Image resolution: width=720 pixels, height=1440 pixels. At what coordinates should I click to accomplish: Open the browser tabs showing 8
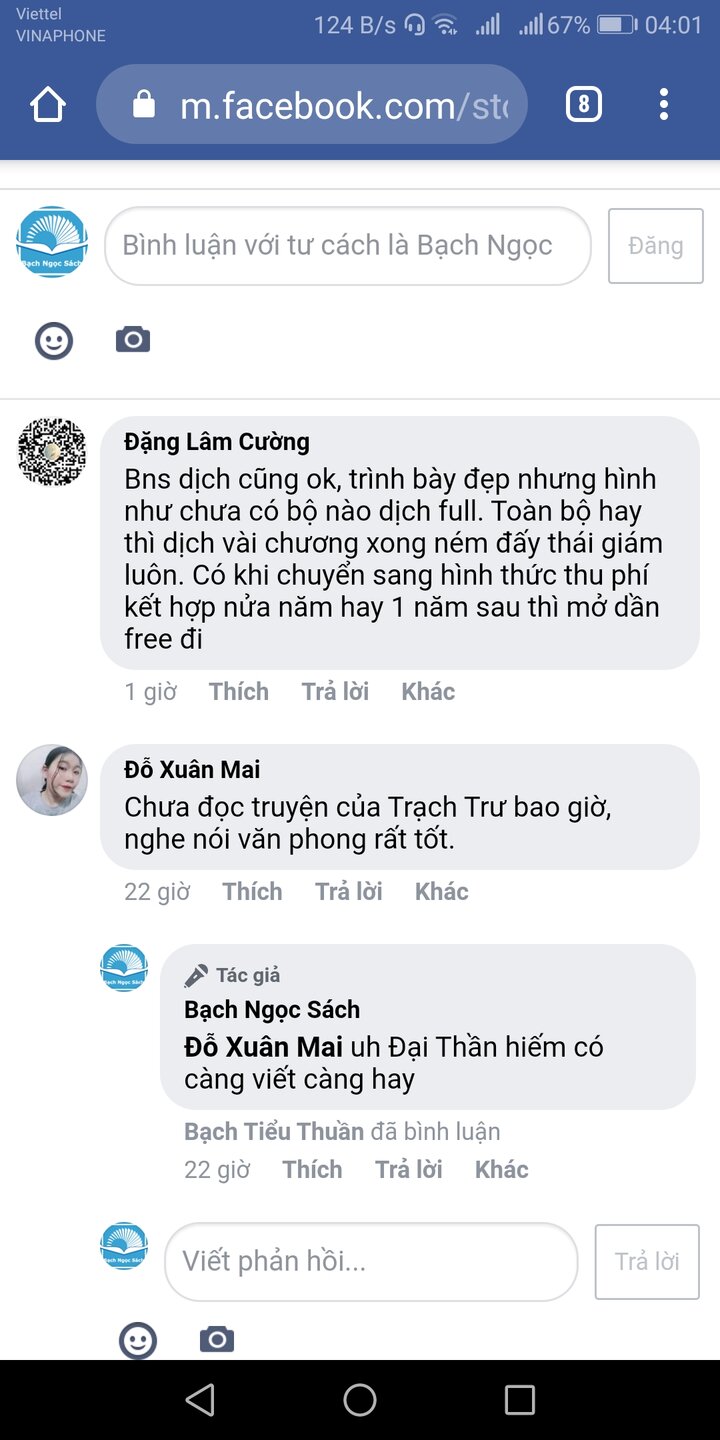click(583, 103)
